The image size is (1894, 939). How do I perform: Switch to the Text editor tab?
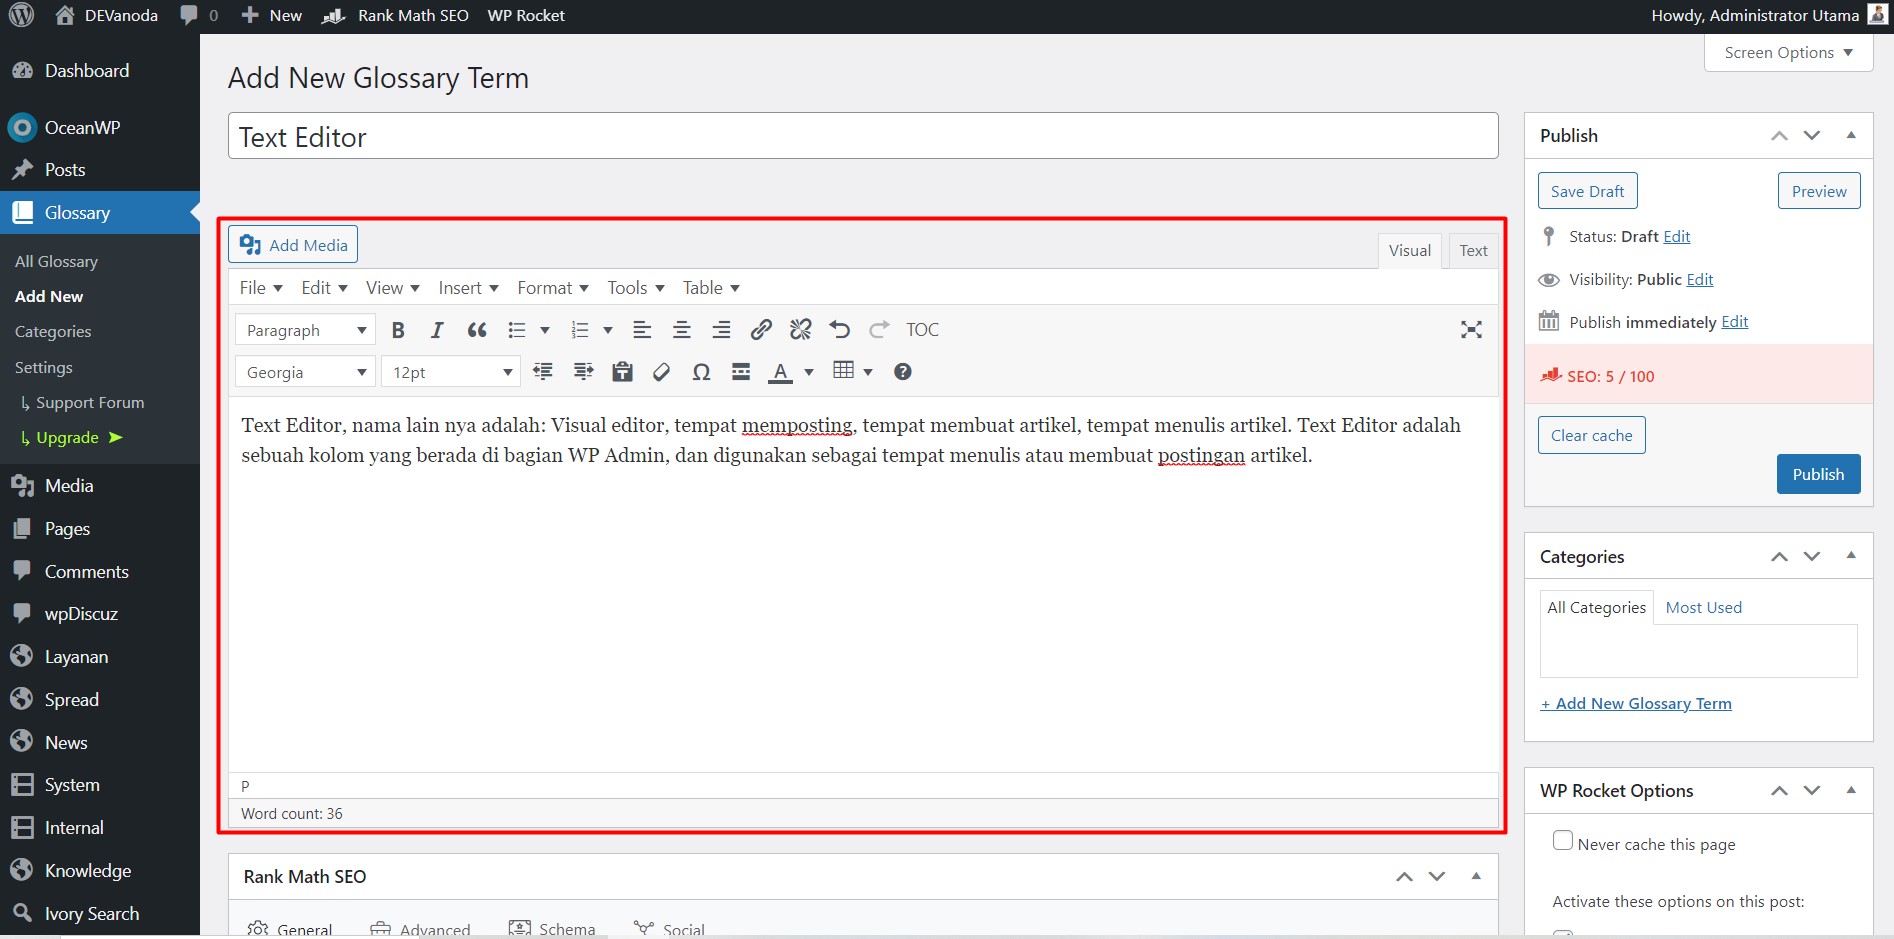(x=1473, y=251)
